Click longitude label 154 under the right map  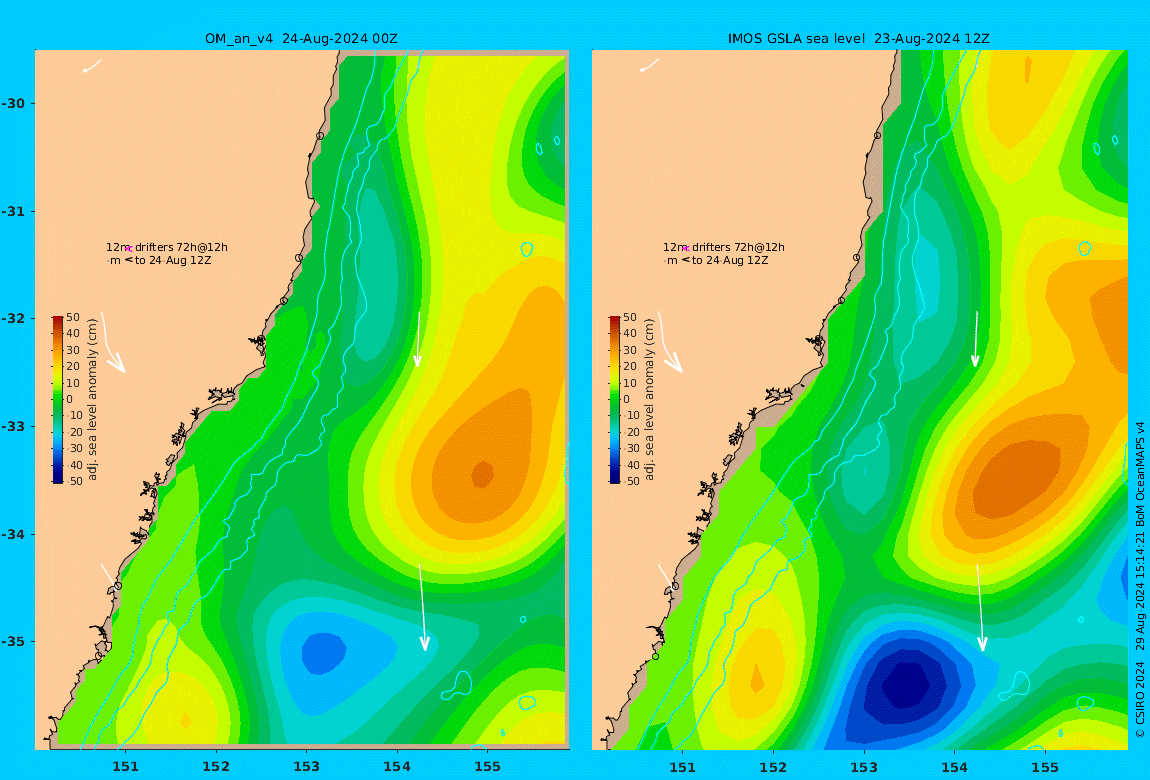tap(954, 767)
